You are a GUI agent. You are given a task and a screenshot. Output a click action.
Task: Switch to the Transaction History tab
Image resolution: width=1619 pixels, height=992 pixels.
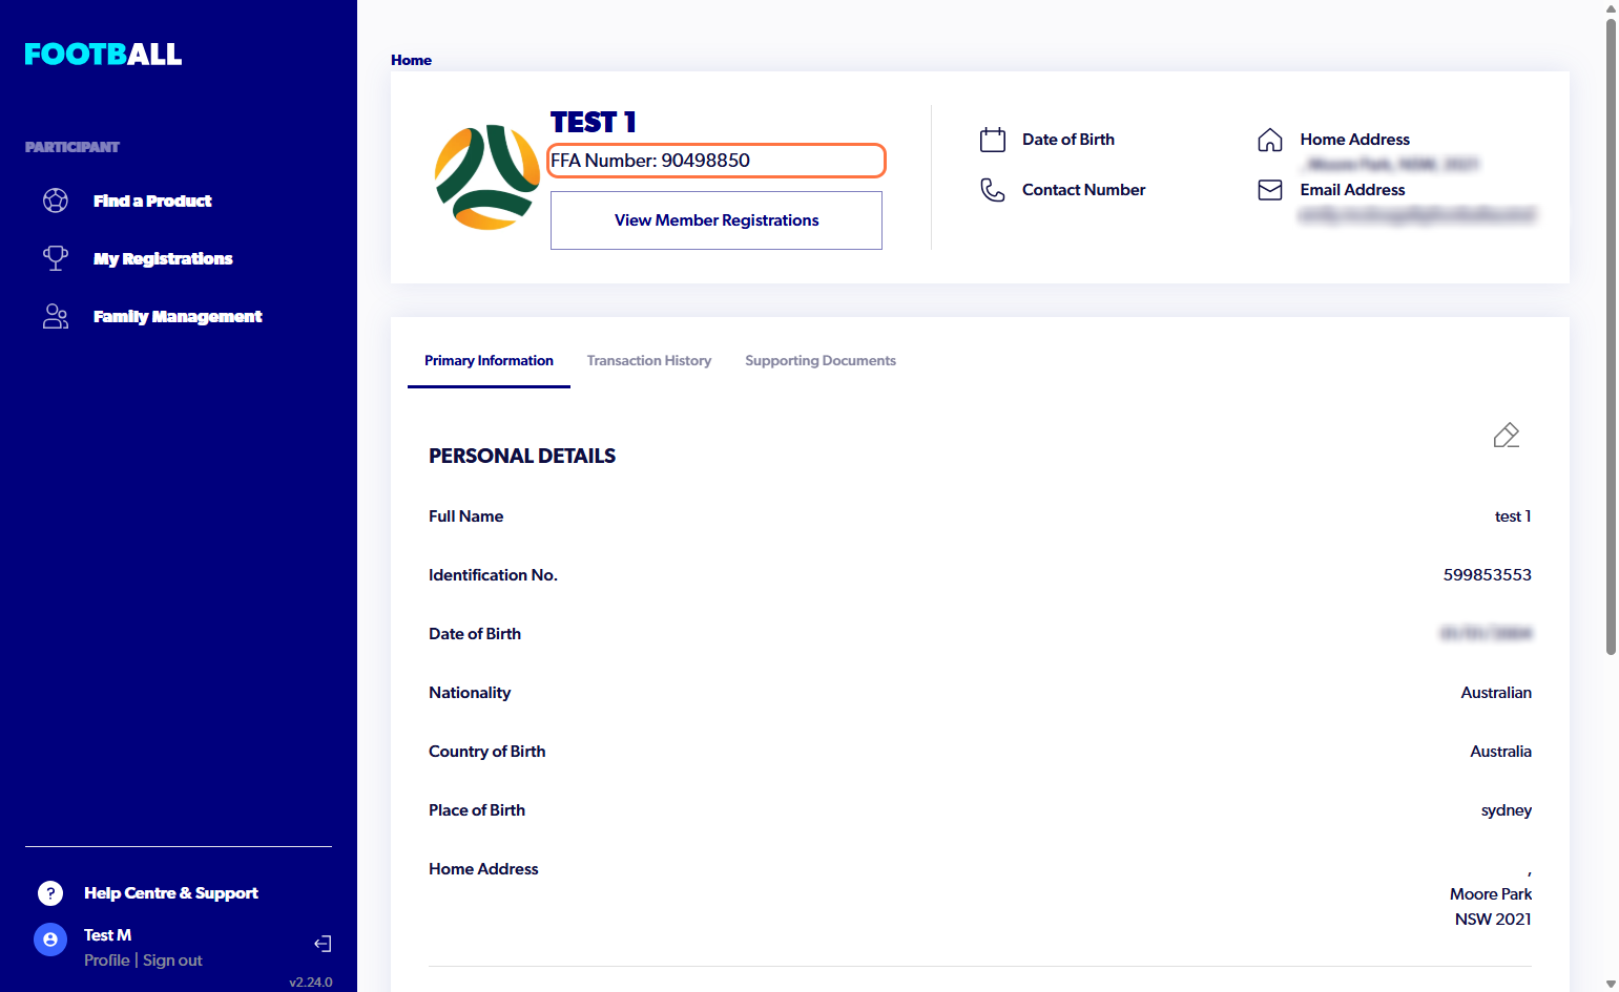pyautogui.click(x=649, y=361)
